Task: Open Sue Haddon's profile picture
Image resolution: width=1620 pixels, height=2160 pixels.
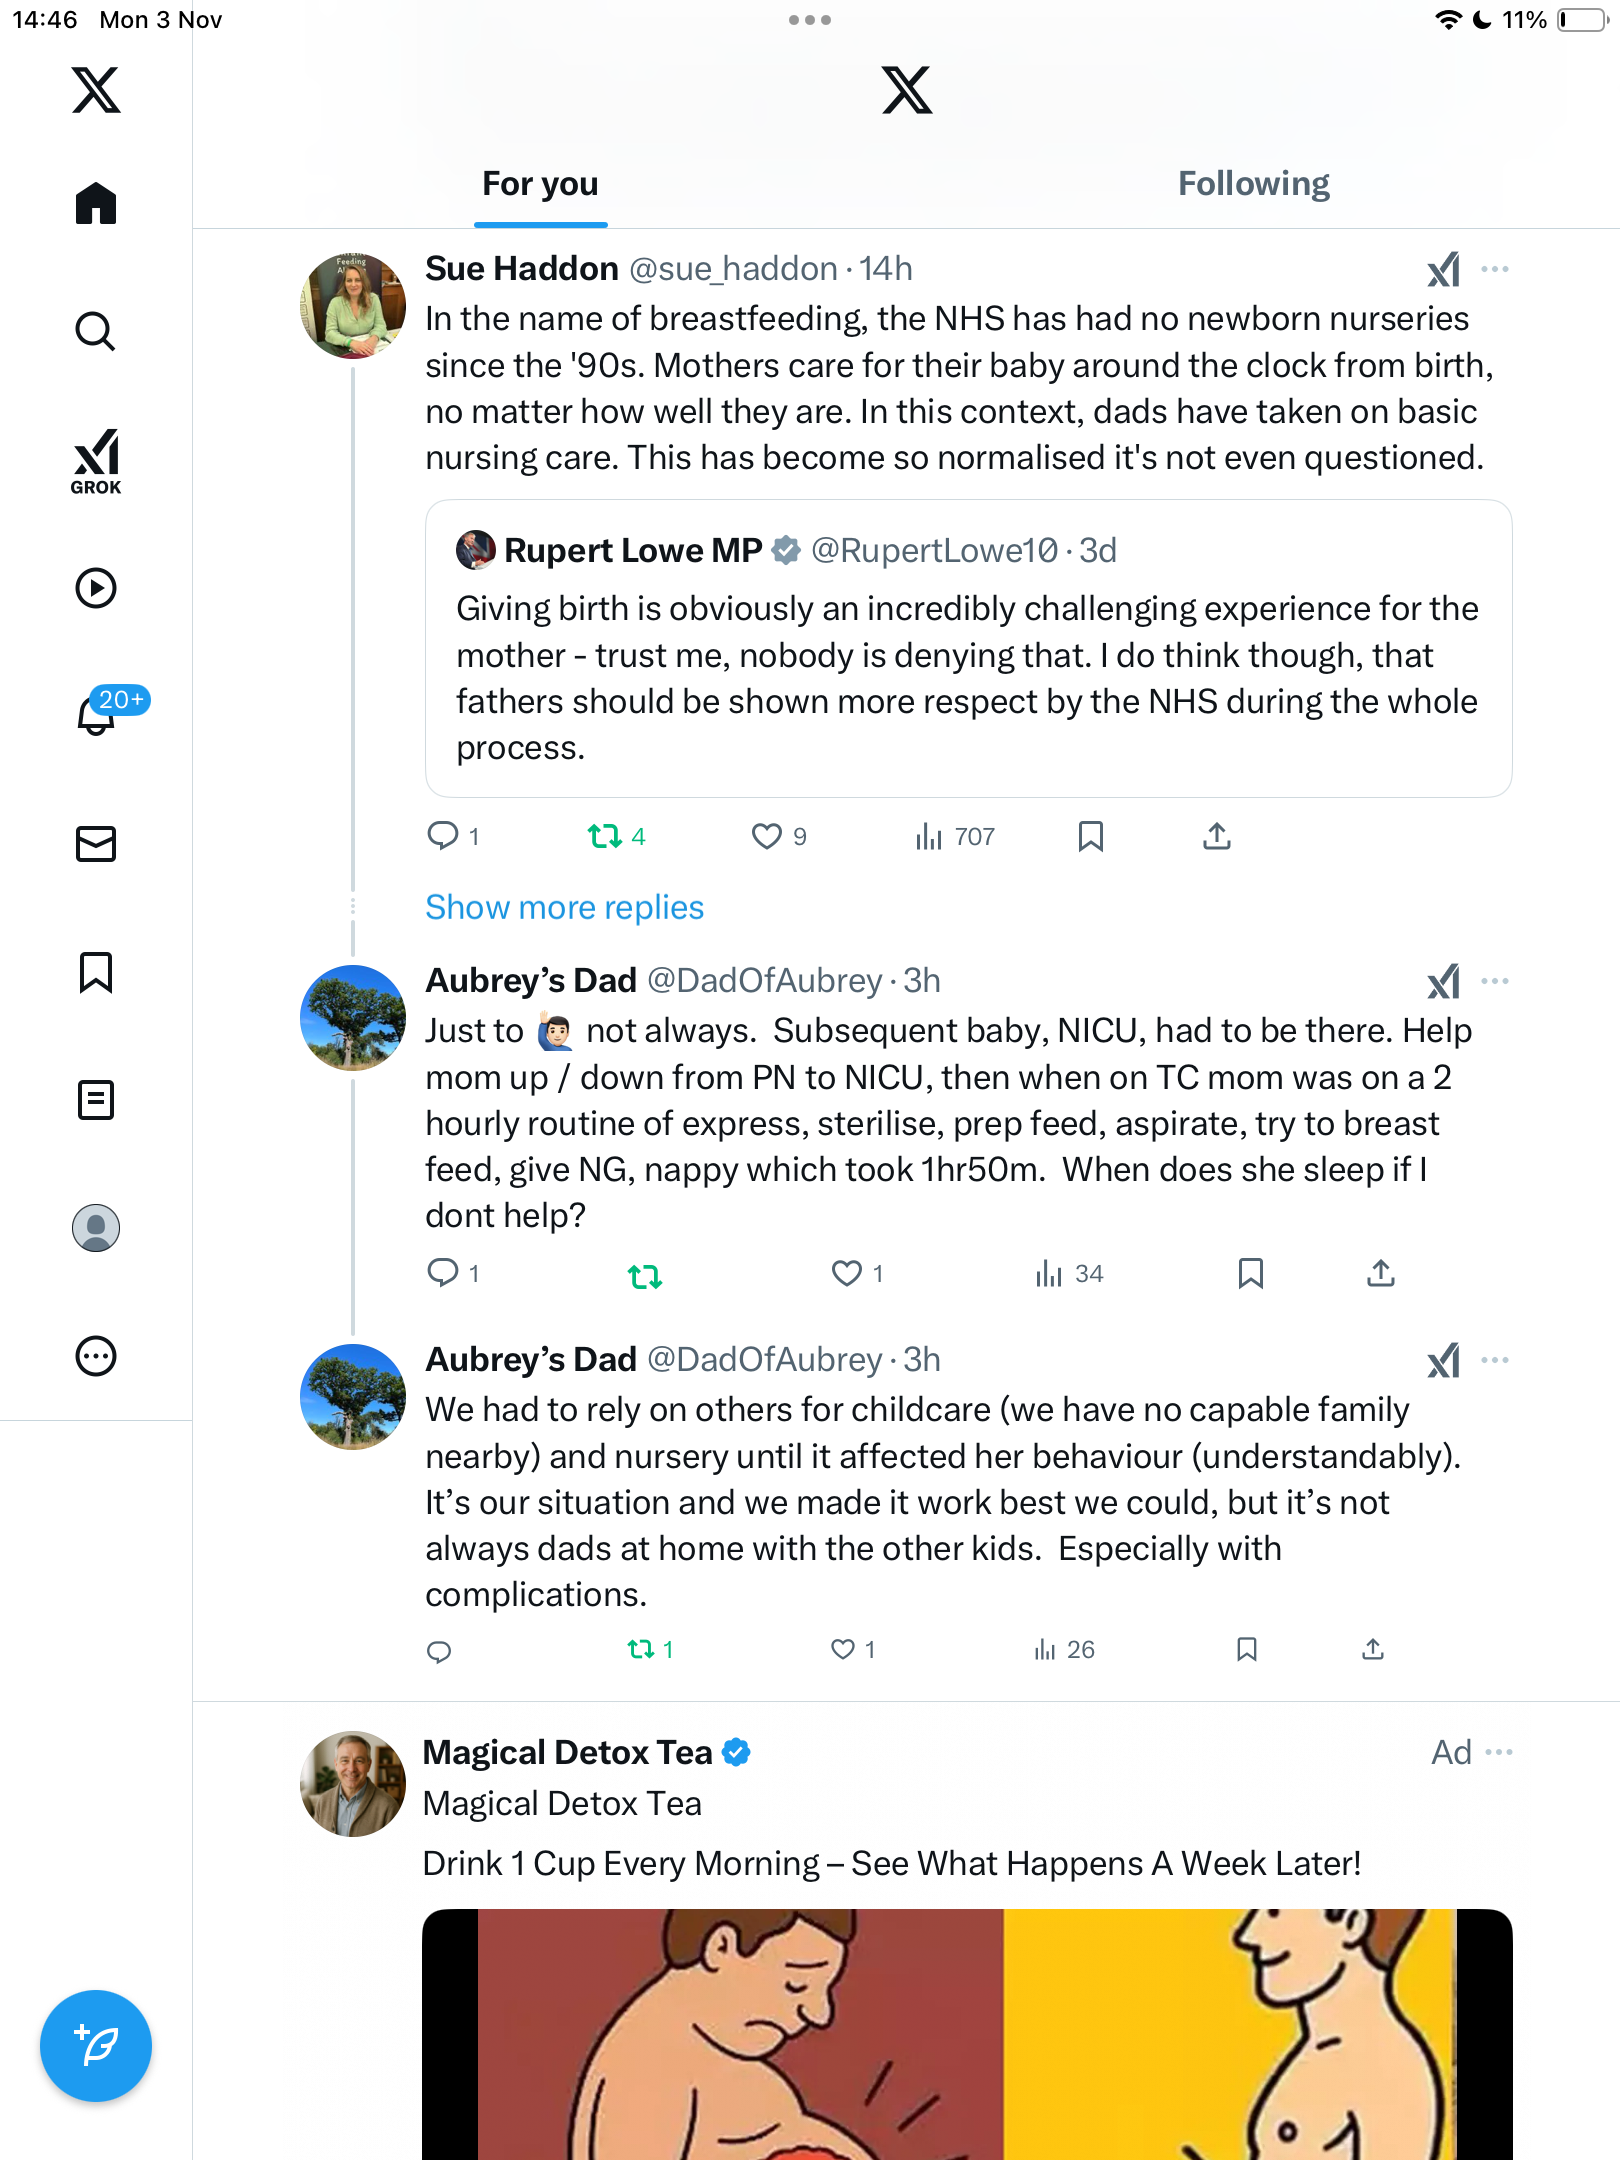Action: click(x=353, y=306)
